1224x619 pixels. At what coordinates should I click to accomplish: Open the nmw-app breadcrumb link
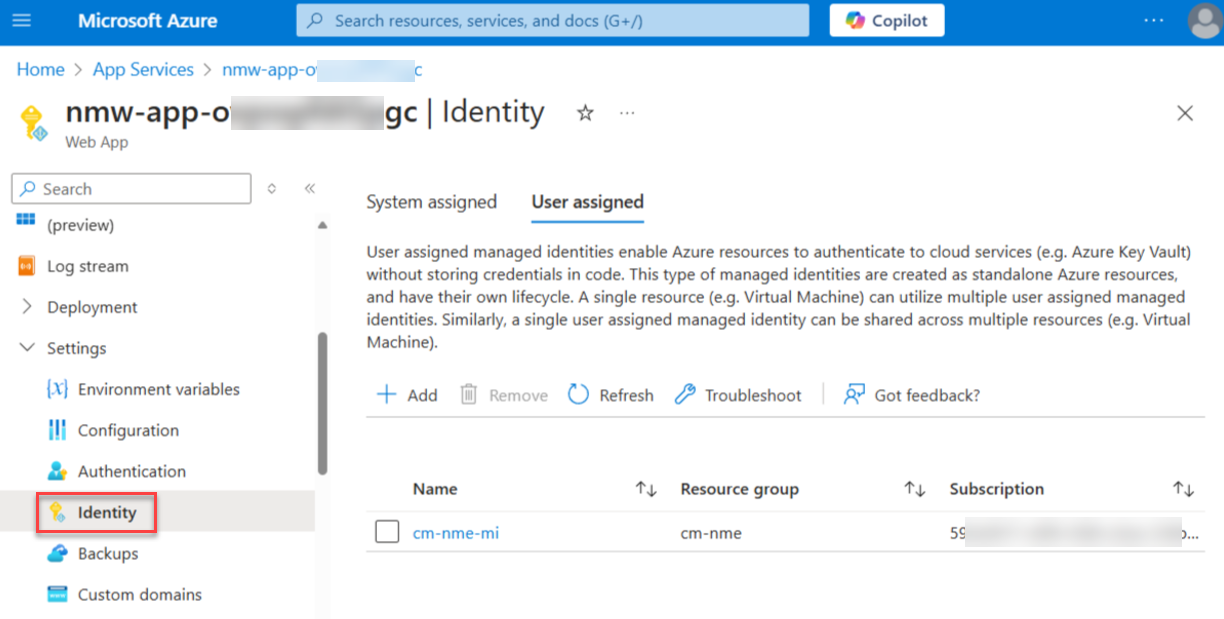(x=322, y=69)
